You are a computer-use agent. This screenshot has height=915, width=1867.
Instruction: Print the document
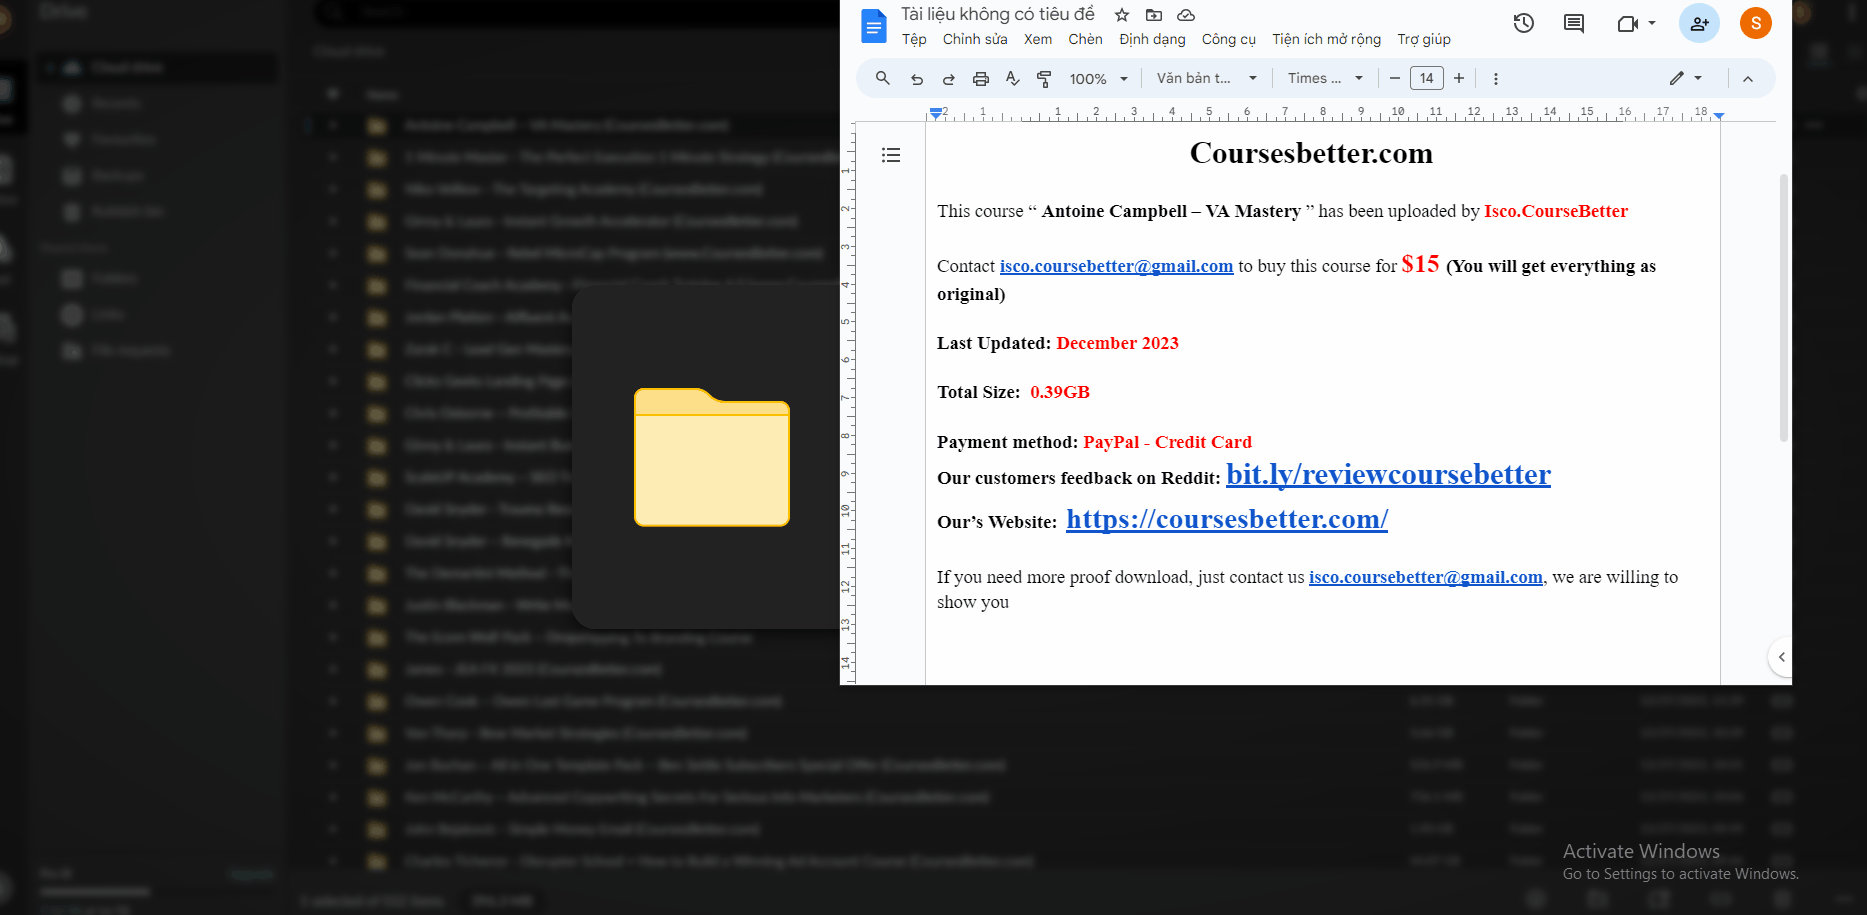981,79
